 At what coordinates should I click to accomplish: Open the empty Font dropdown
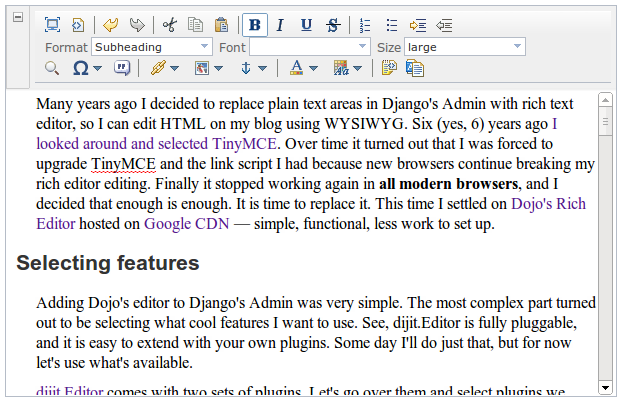[x=310, y=47]
